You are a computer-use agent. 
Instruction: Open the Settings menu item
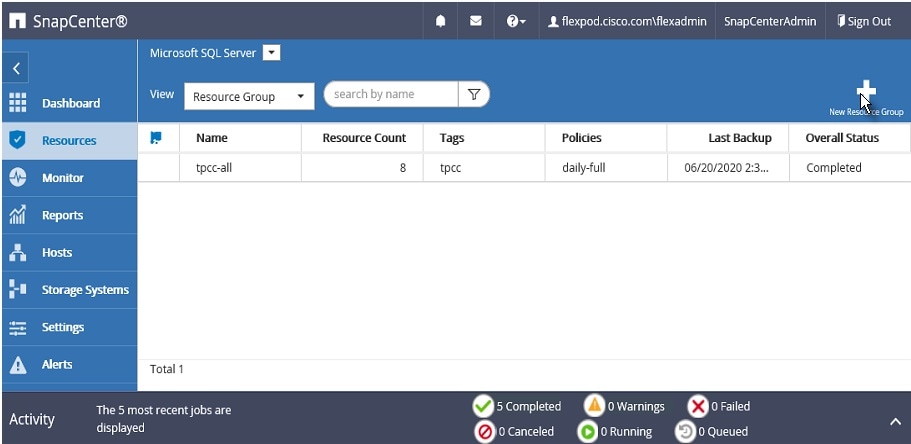(63, 327)
